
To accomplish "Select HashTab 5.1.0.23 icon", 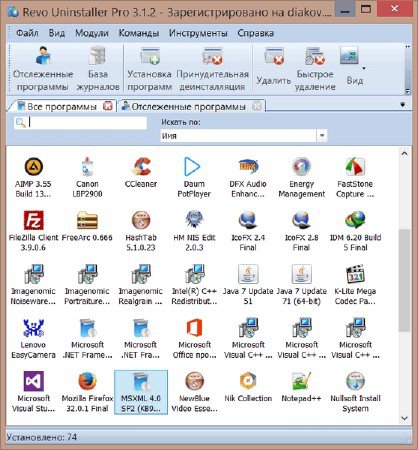I will point(141,231).
